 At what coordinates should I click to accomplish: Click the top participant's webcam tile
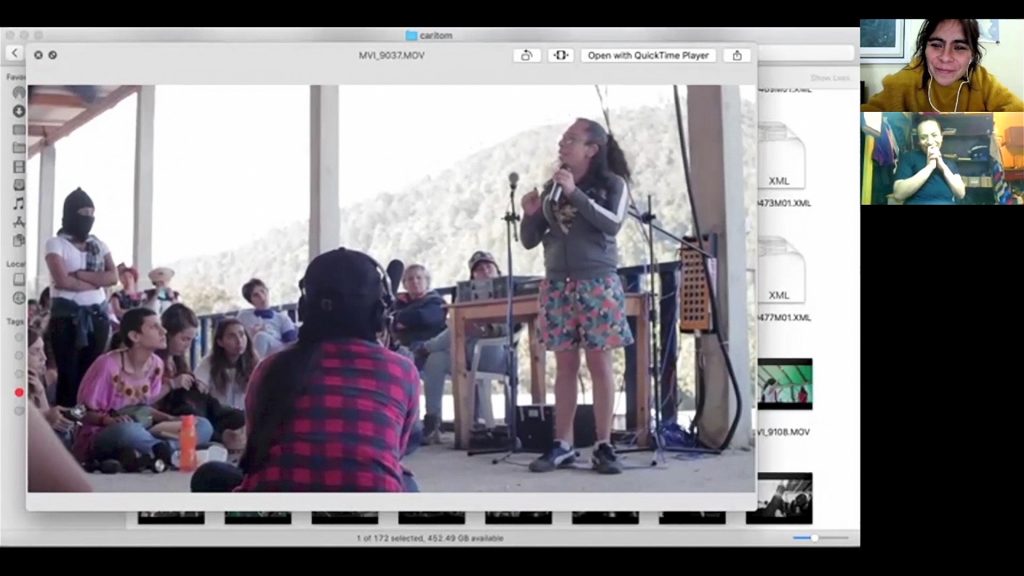(x=941, y=65)
